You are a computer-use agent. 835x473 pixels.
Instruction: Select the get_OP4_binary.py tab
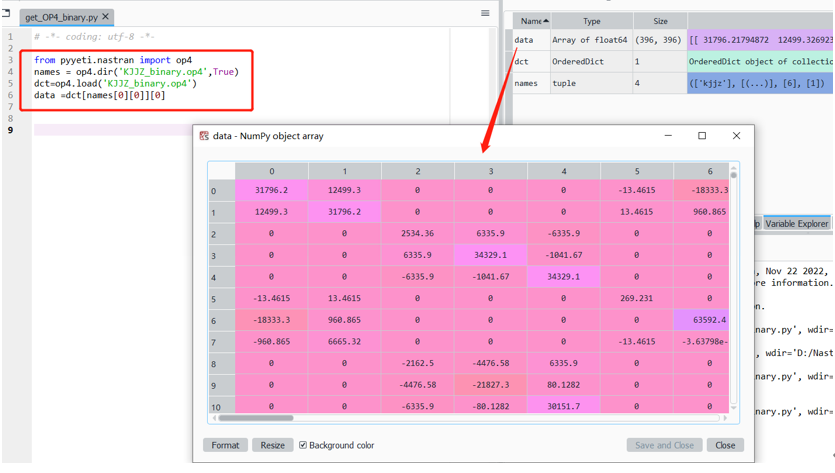[x=67, y=17]
